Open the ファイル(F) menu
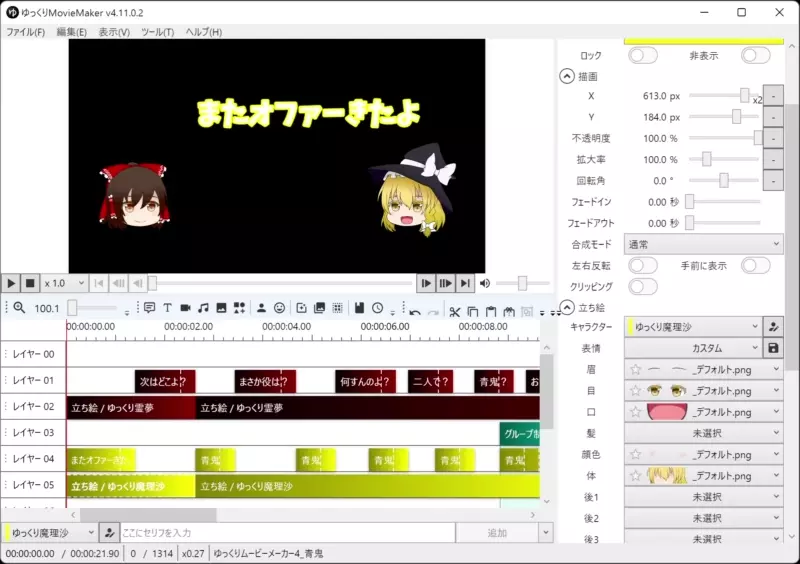 (26, 32)
